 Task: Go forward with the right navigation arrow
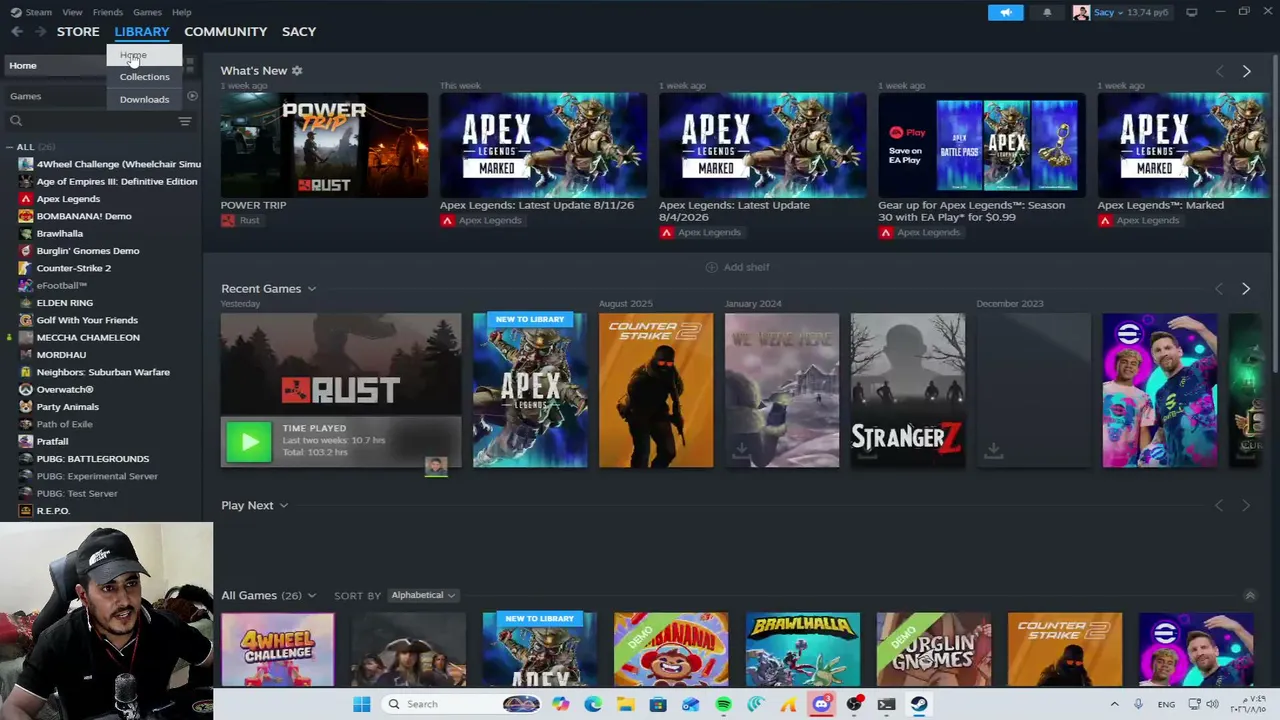[x=39, y=32]
